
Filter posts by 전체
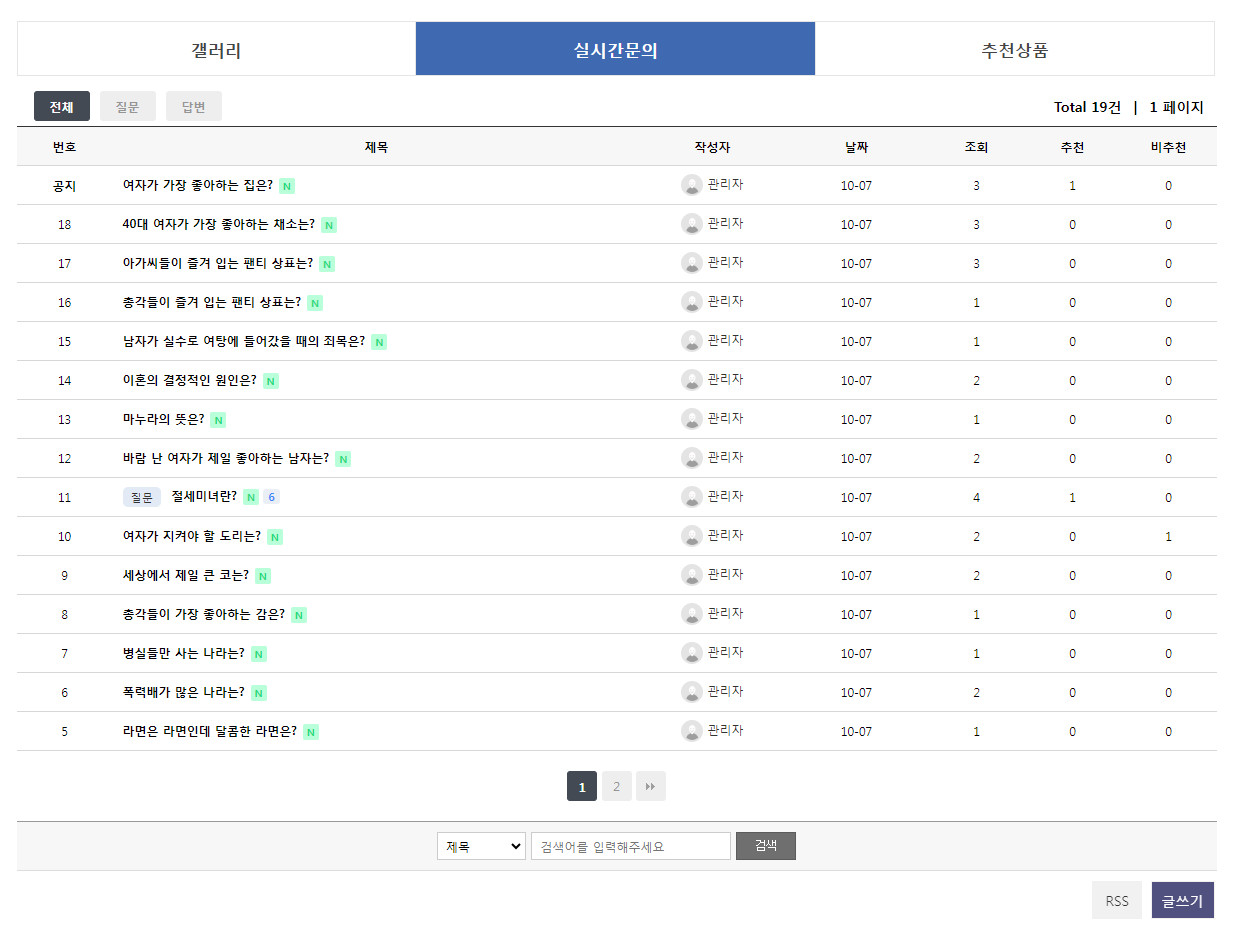tap(62, 107)
